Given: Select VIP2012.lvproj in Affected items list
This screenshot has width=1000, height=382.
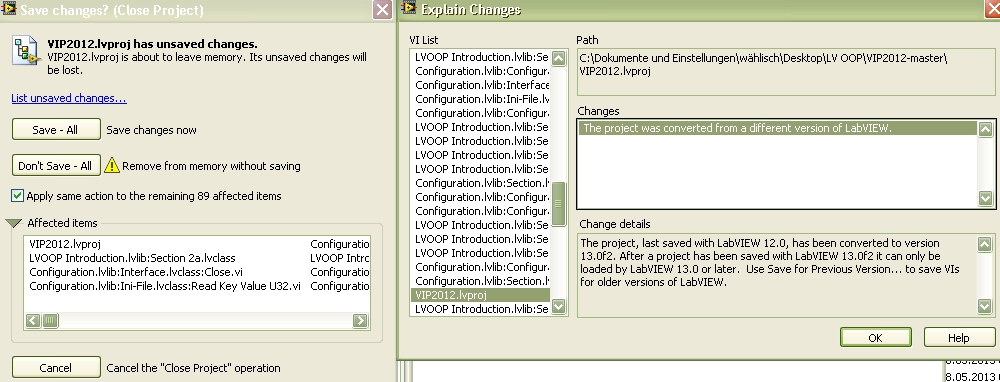Looking at the screenshot, I should 65,244.
